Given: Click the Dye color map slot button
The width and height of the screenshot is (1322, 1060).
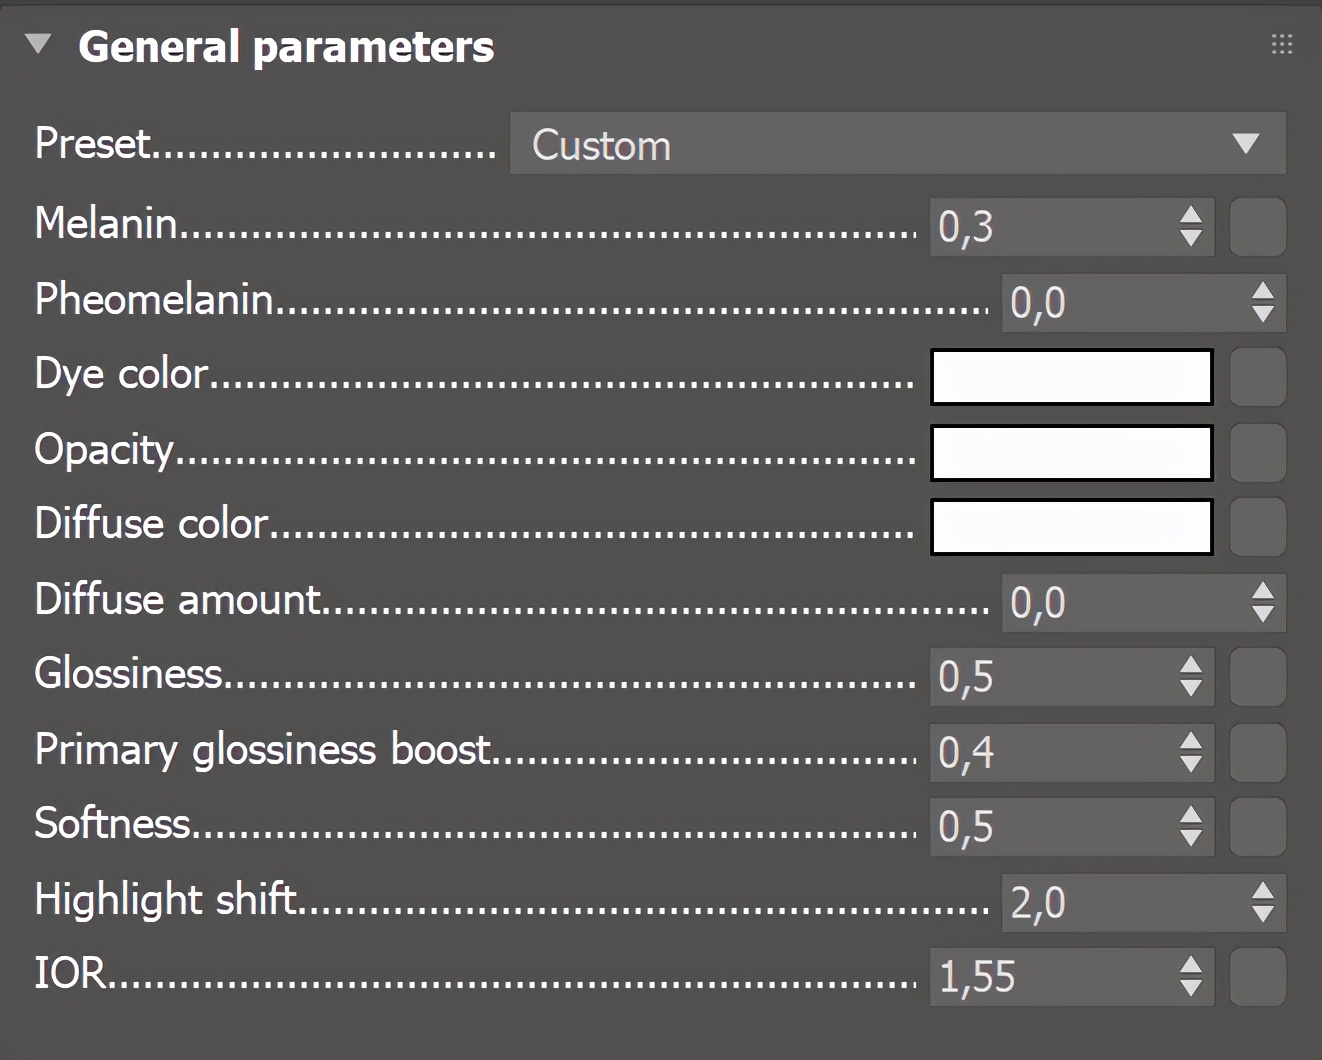Looking at the screenshot, I should click(x=1257, y=377).
